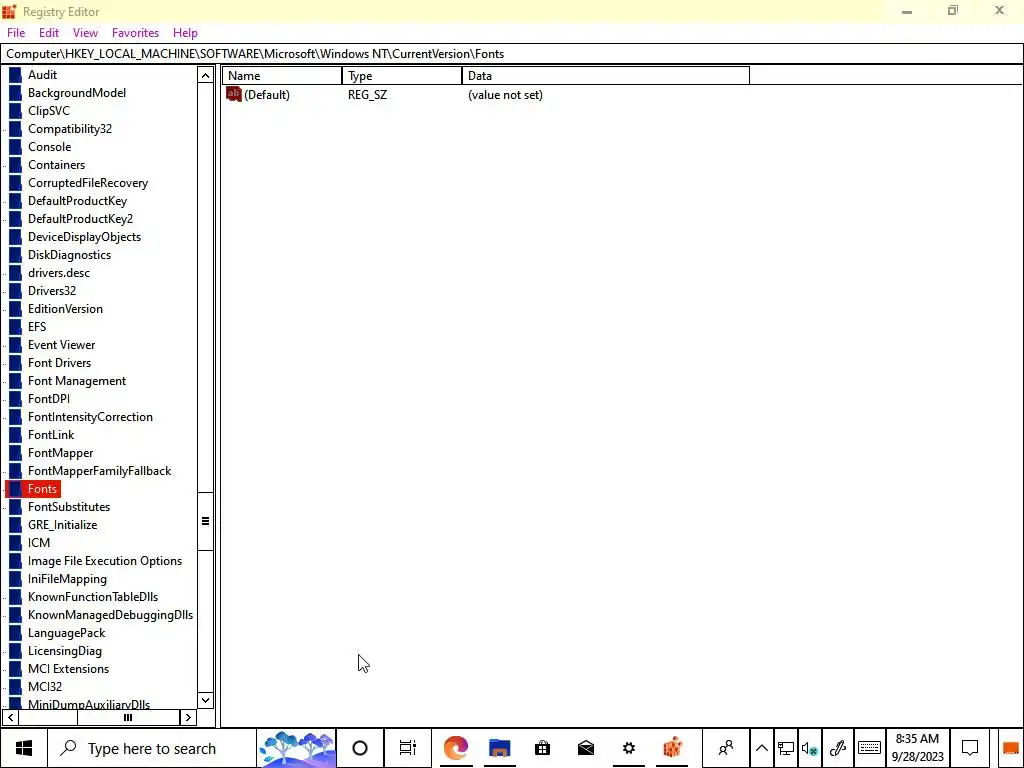Select EFS tree item
Image resolution: width=1024 pixels, height=768 pixels.
point(37,327)
